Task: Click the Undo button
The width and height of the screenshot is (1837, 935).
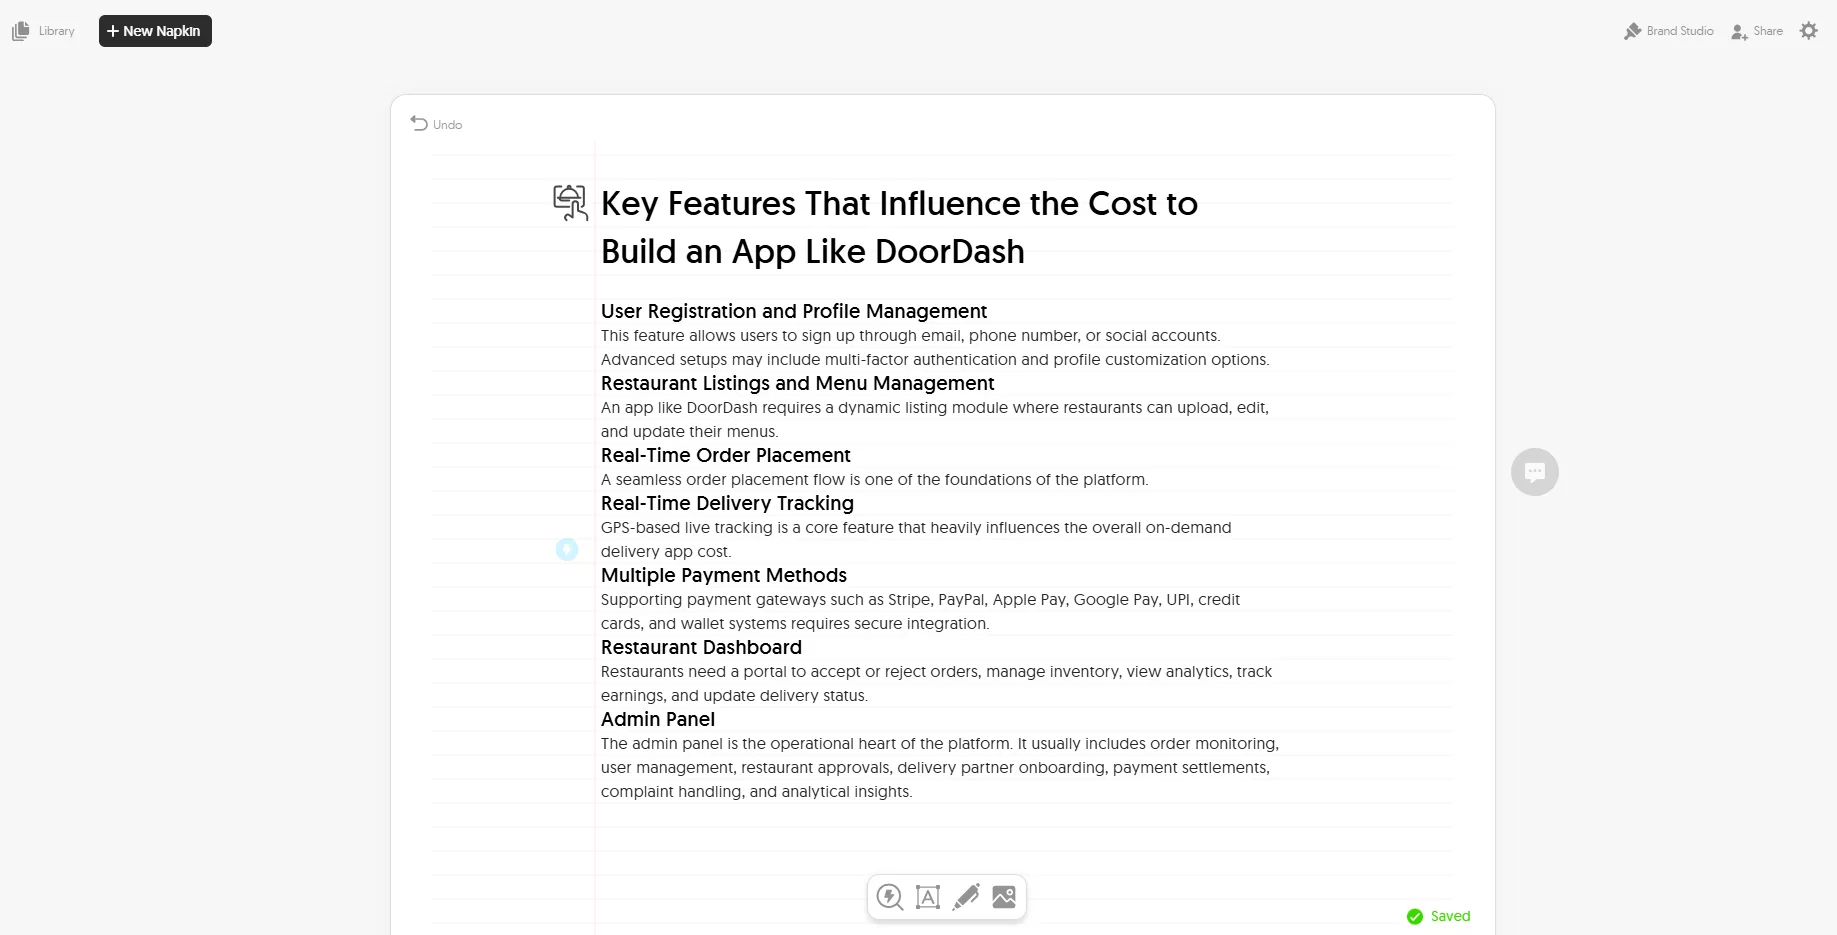Action: 437,124
